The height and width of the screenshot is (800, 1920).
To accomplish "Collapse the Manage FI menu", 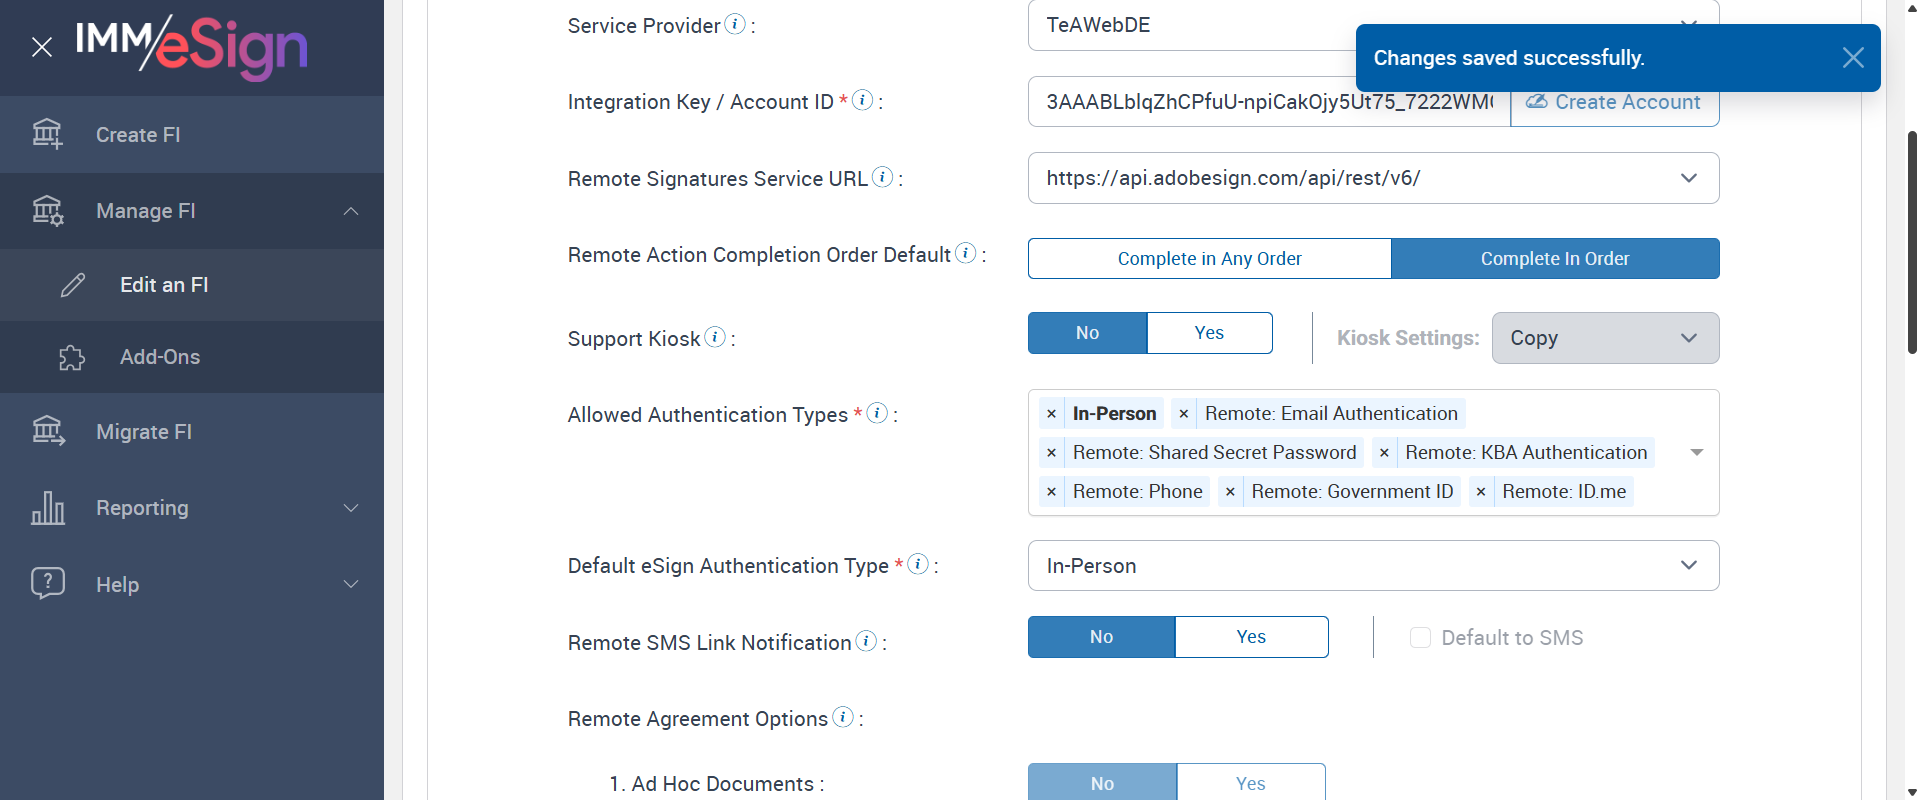I will tap(351, 211).
